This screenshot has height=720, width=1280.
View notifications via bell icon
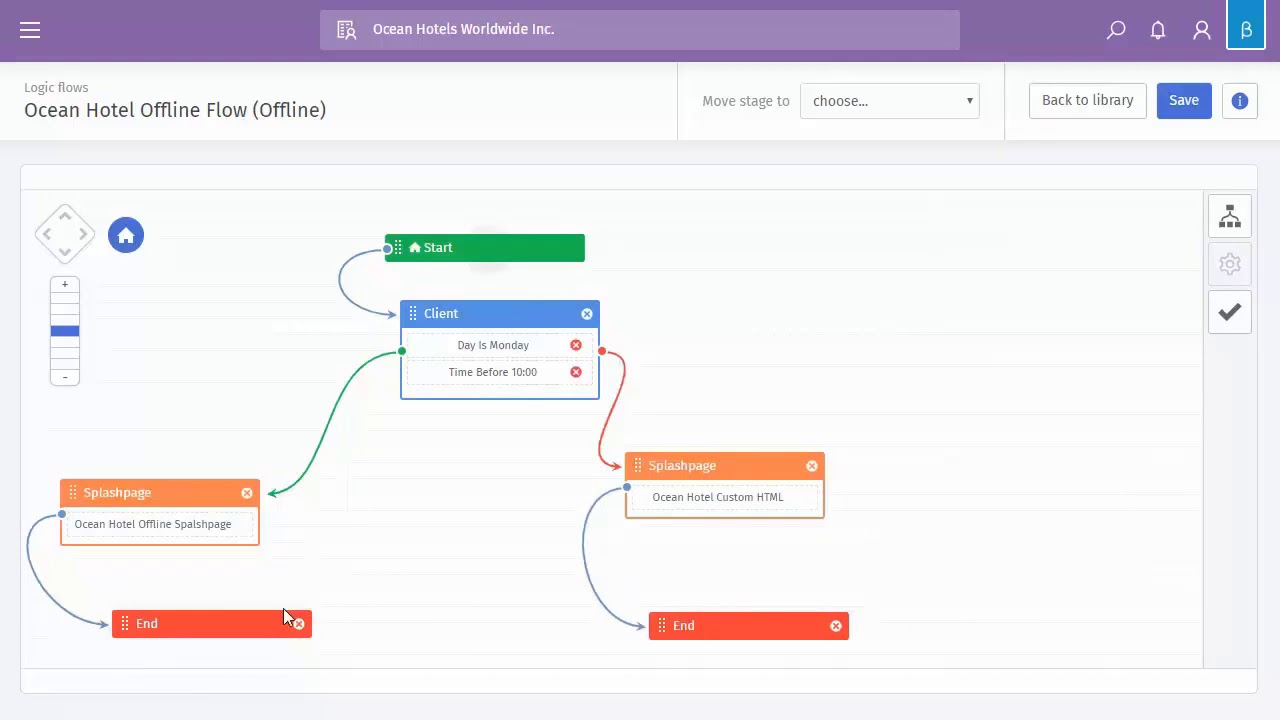[1158, 30]
